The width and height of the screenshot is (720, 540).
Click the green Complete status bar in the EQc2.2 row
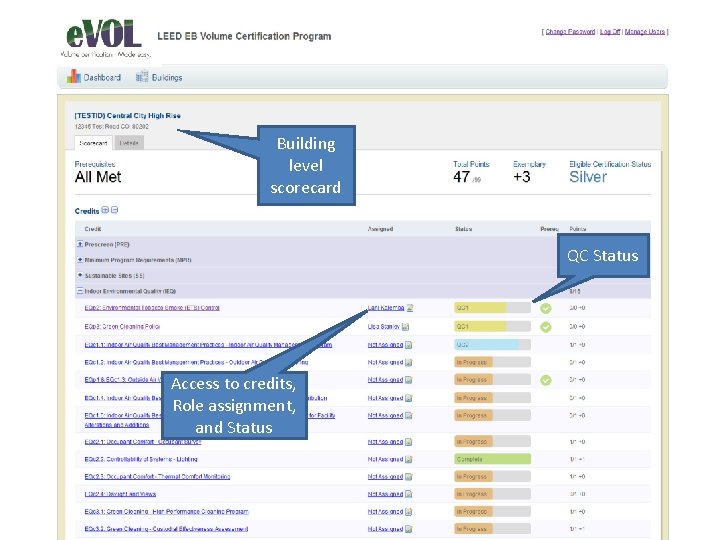click(x=492, y=459)
